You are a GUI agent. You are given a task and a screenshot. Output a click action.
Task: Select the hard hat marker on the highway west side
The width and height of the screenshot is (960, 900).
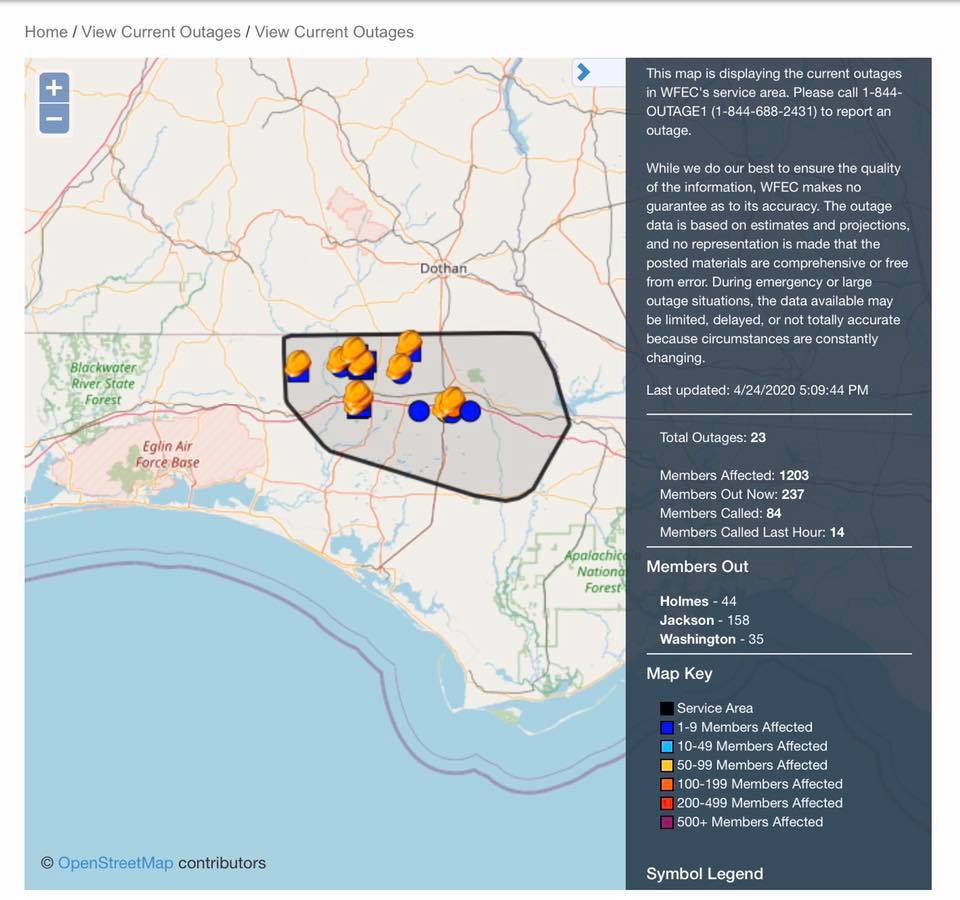pyautogui.click(x=358, y=399)
